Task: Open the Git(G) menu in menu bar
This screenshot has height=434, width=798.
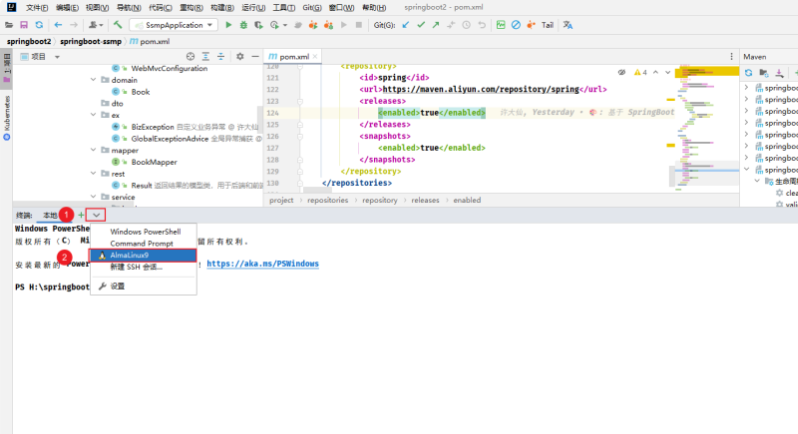Action: click(x=312, y=7)
